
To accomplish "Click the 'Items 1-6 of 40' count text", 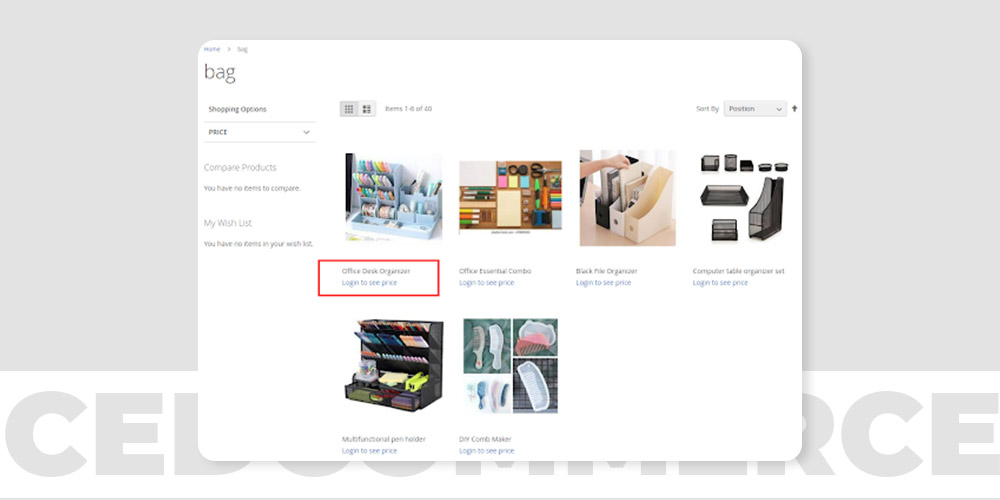I will 408,109.
